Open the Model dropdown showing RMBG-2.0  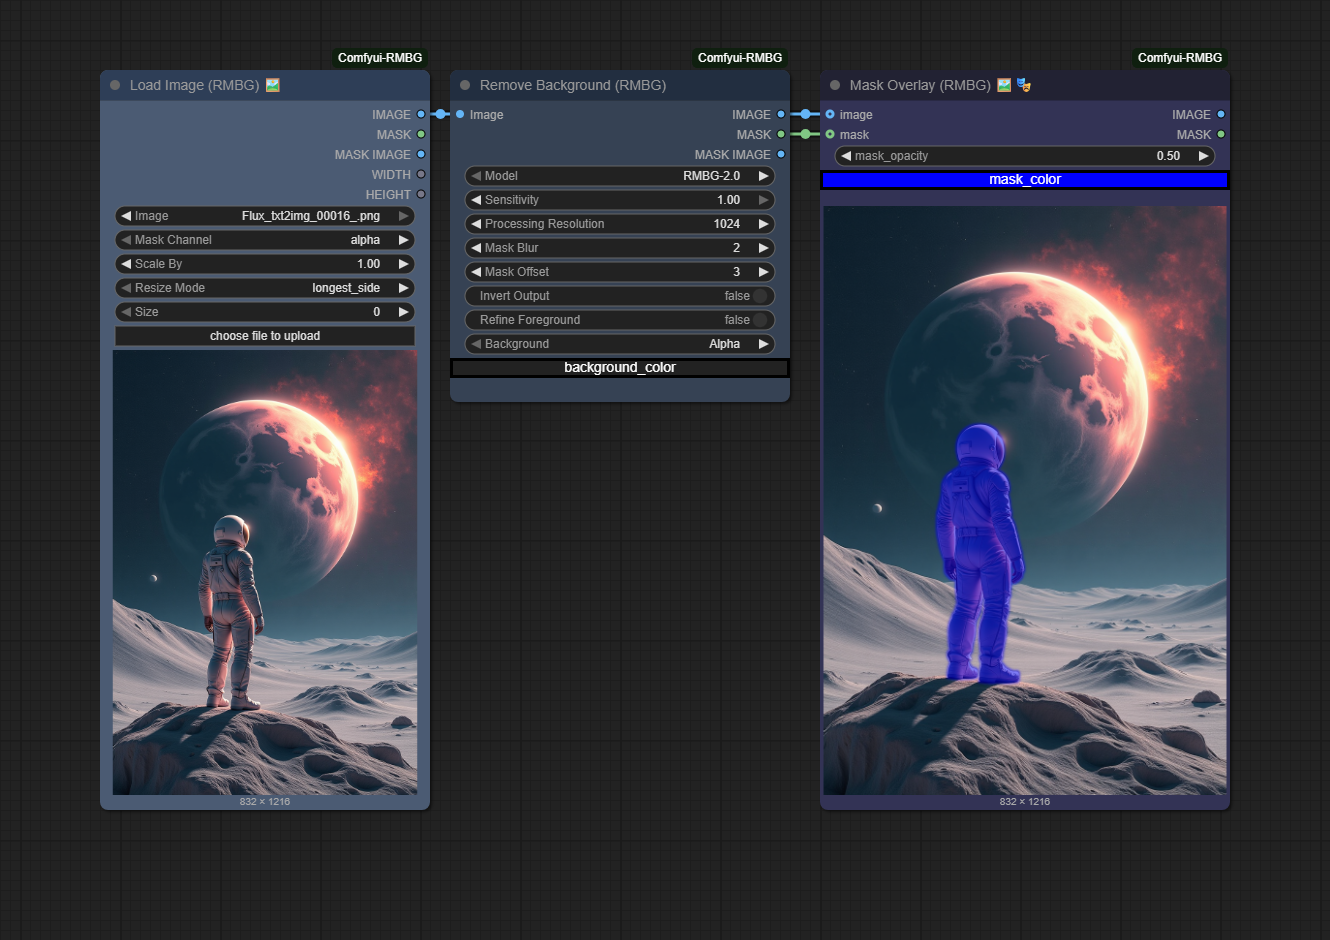(x=619, y=175)
